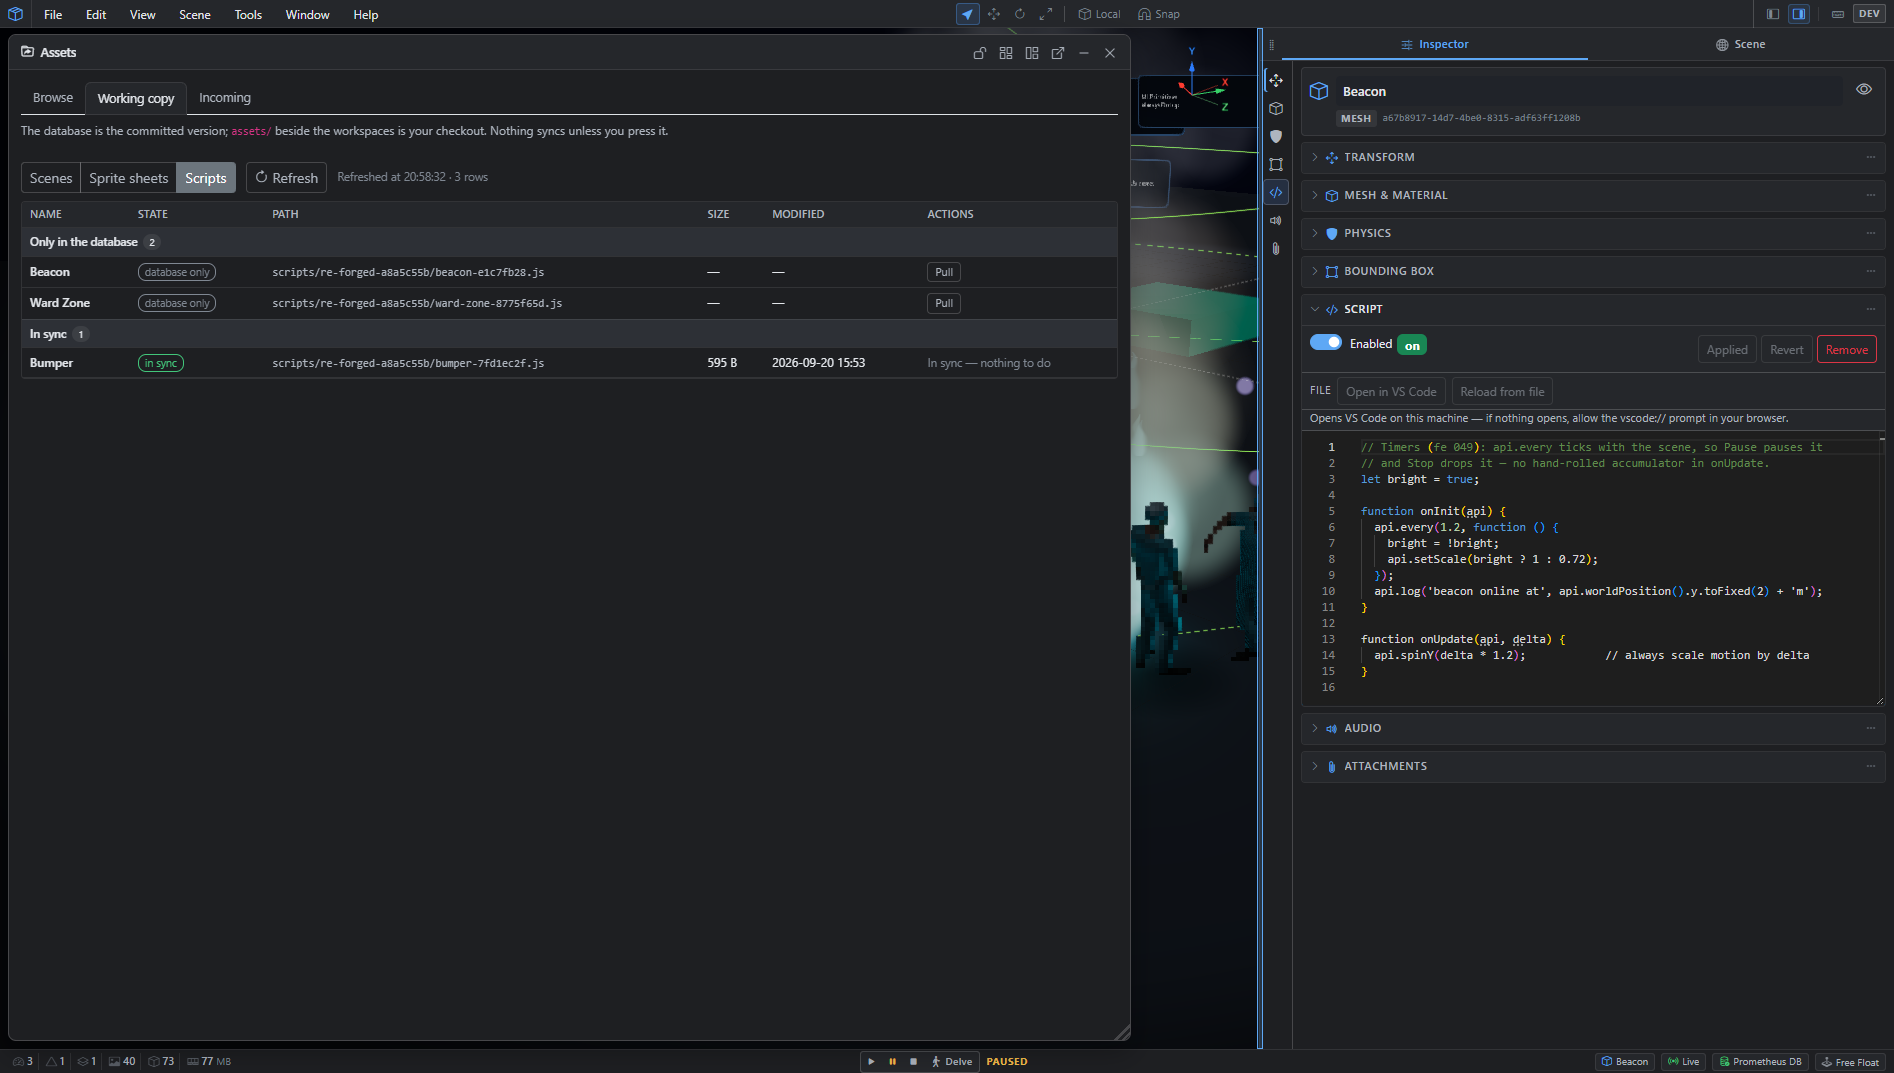Click the Play button in the status bar
Screen dimensions: 1894x1073
(871, 1062)
